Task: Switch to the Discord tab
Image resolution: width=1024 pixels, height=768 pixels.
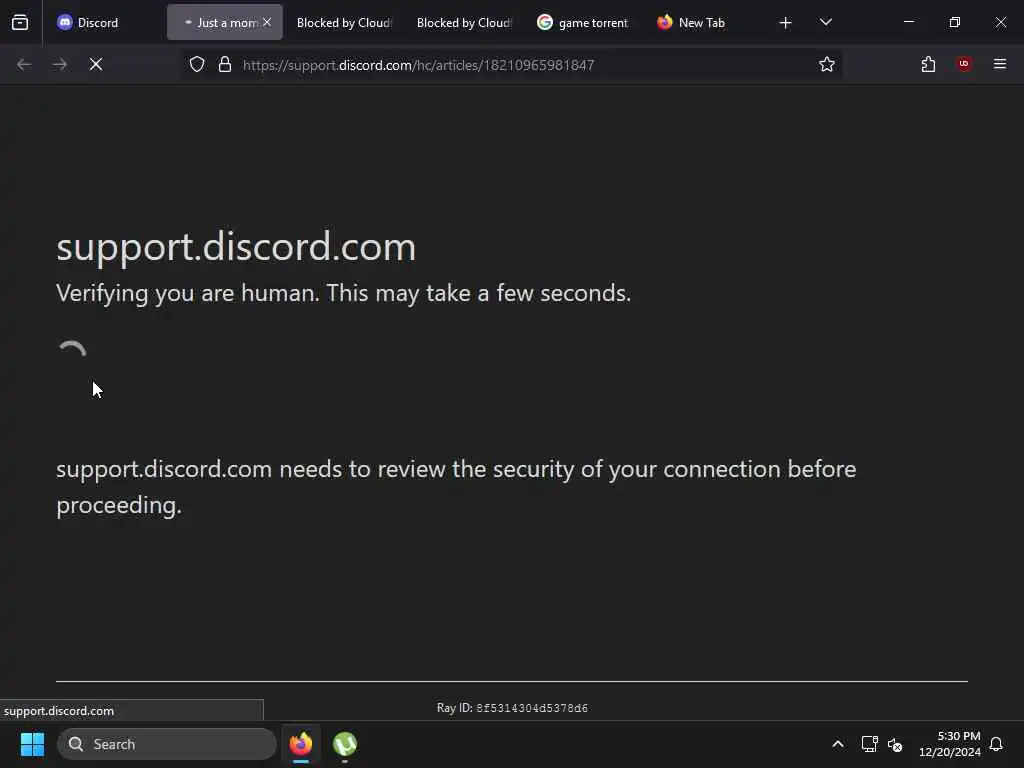Action: 104,23
